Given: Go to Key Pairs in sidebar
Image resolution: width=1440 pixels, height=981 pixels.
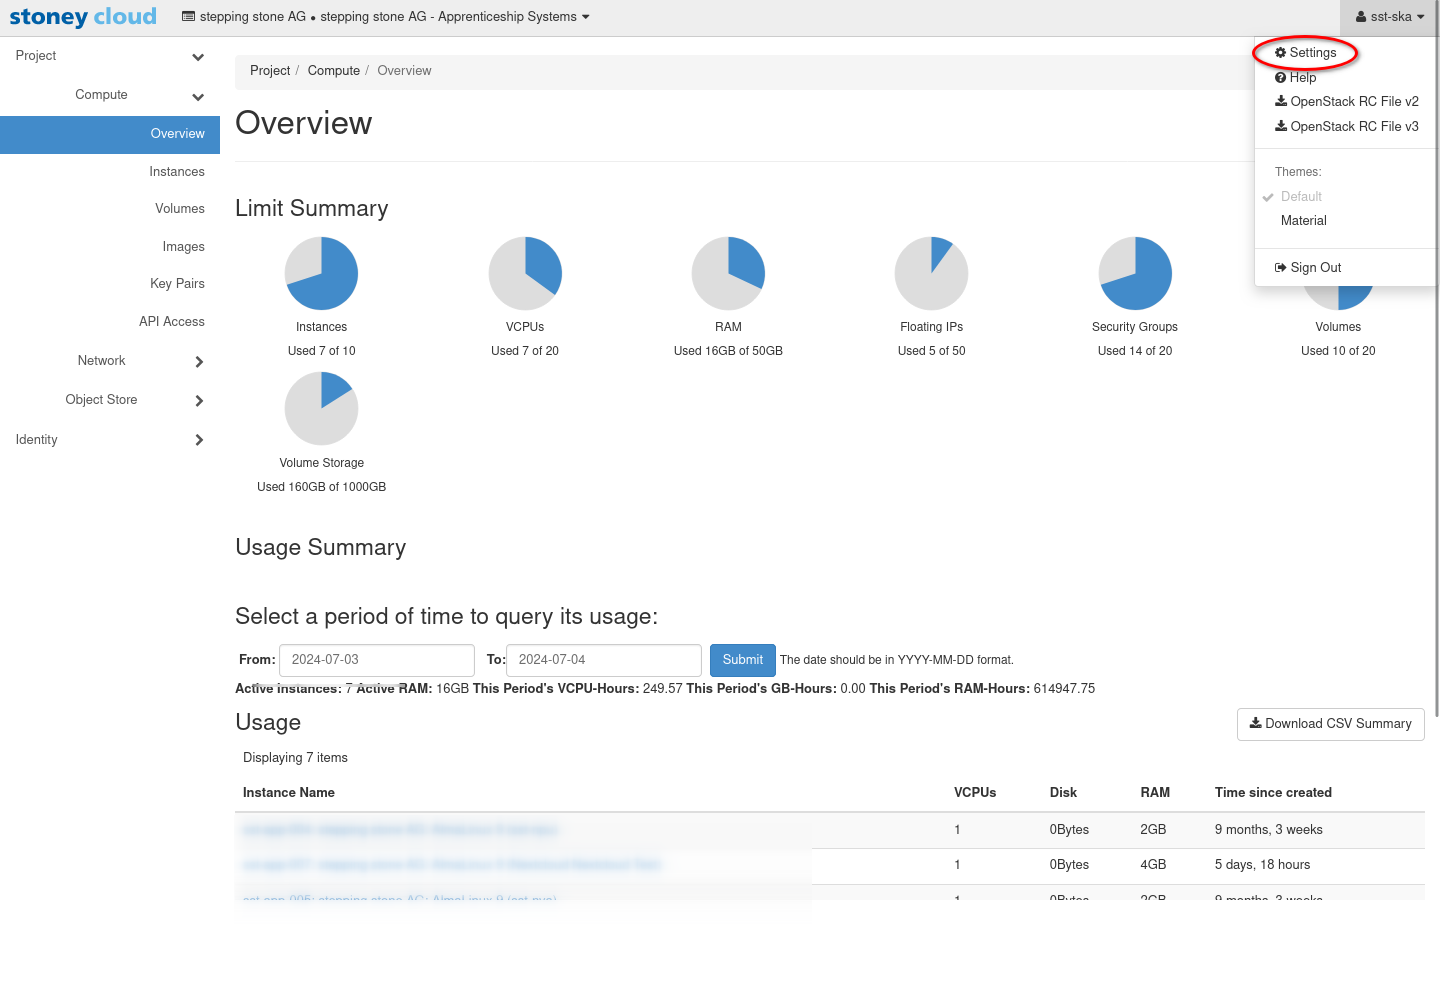Looking at the screenshot, I should tap(177, 284).
